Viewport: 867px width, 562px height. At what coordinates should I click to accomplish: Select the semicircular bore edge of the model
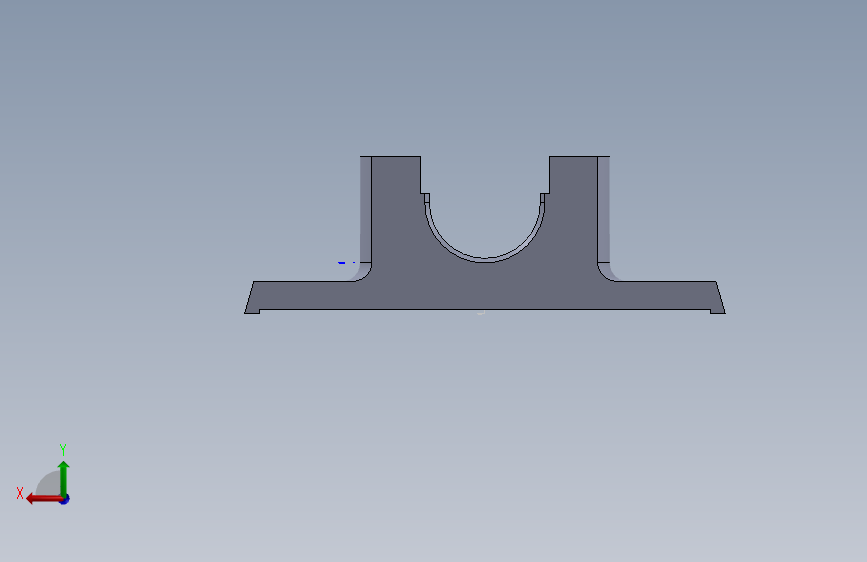click(x=484, y=259)
